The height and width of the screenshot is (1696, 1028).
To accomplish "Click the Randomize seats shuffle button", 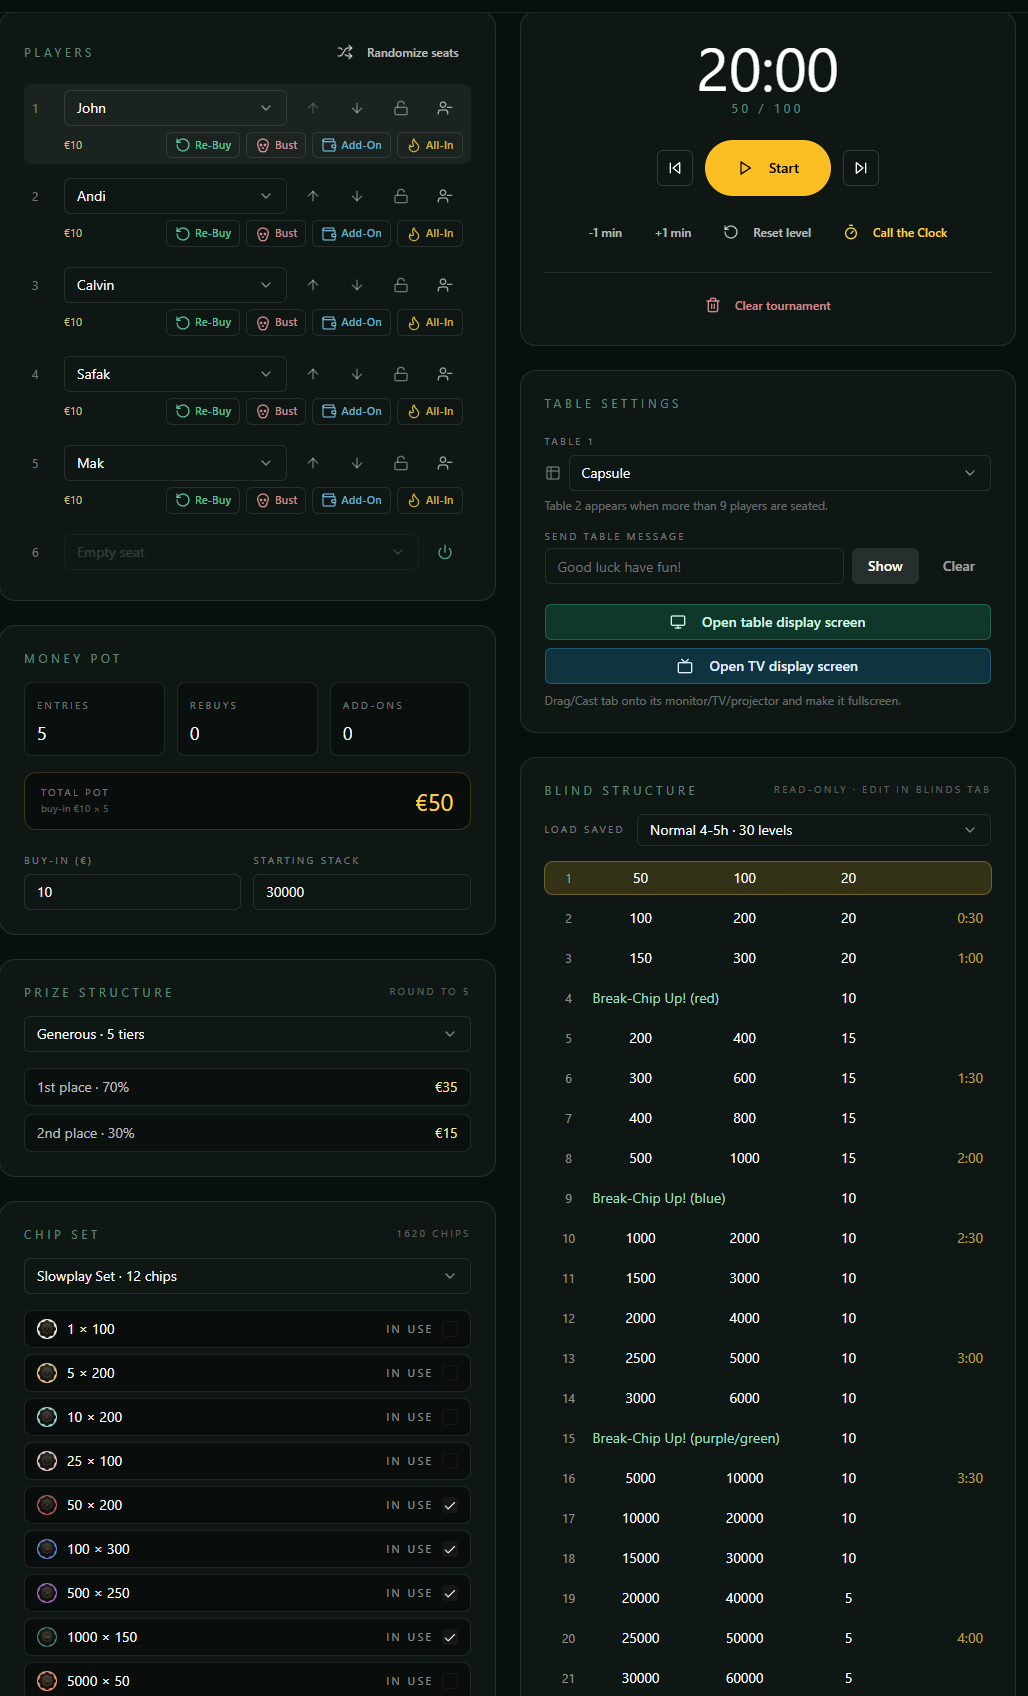I will click(x=398, y=53).
